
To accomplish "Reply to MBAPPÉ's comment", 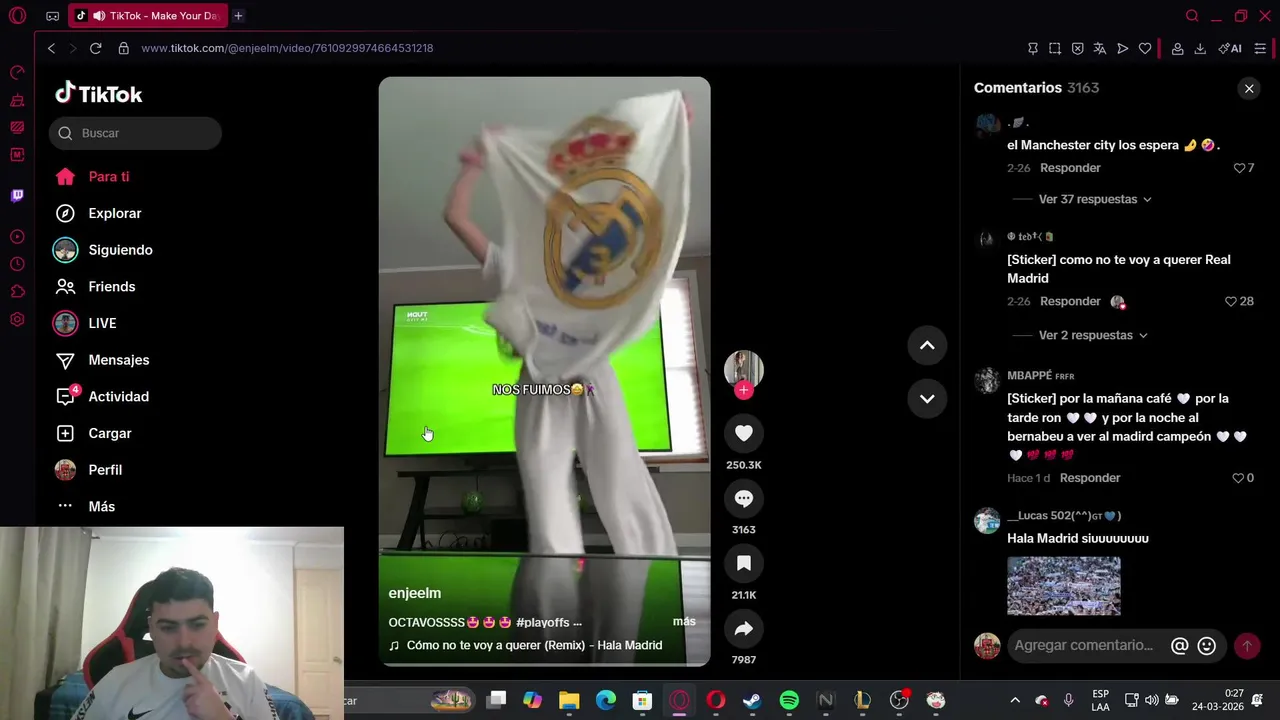I will 1090,478.
